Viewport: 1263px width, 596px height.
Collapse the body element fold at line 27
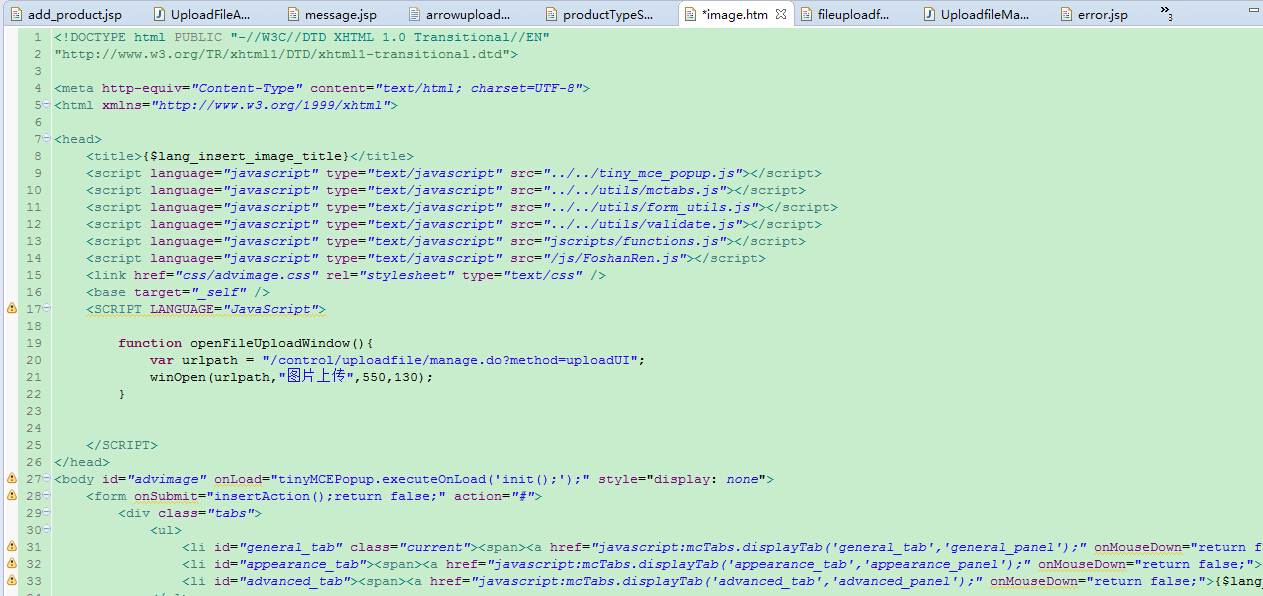(46, 479)
